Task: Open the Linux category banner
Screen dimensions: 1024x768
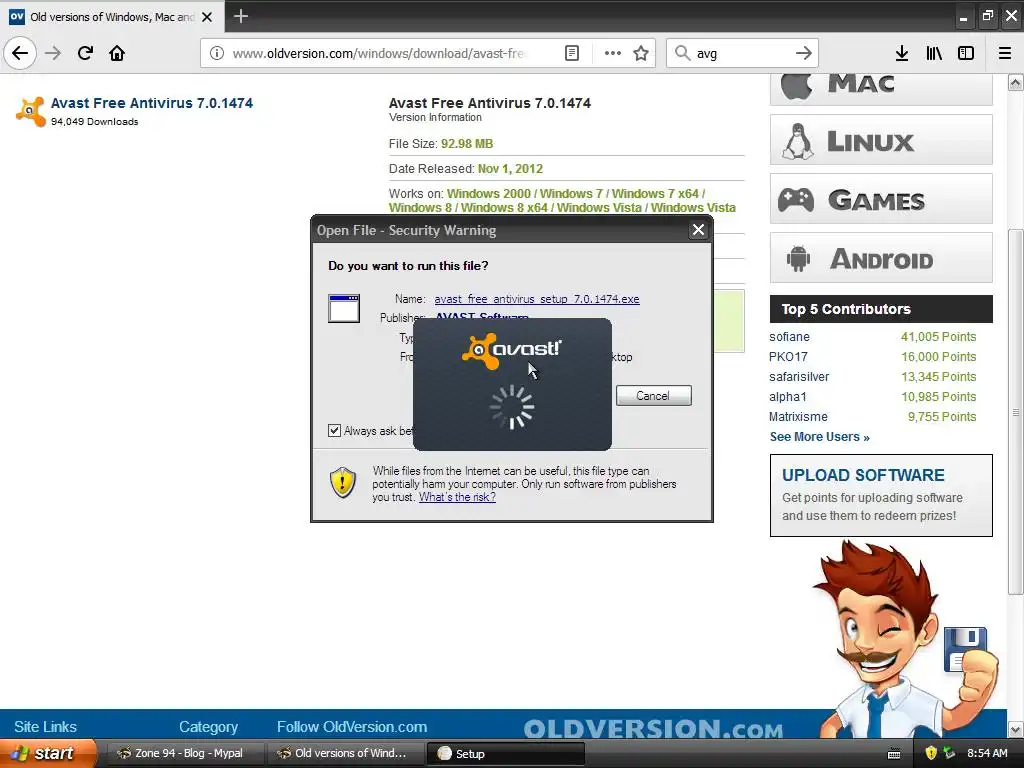Action: coord(881,140)
